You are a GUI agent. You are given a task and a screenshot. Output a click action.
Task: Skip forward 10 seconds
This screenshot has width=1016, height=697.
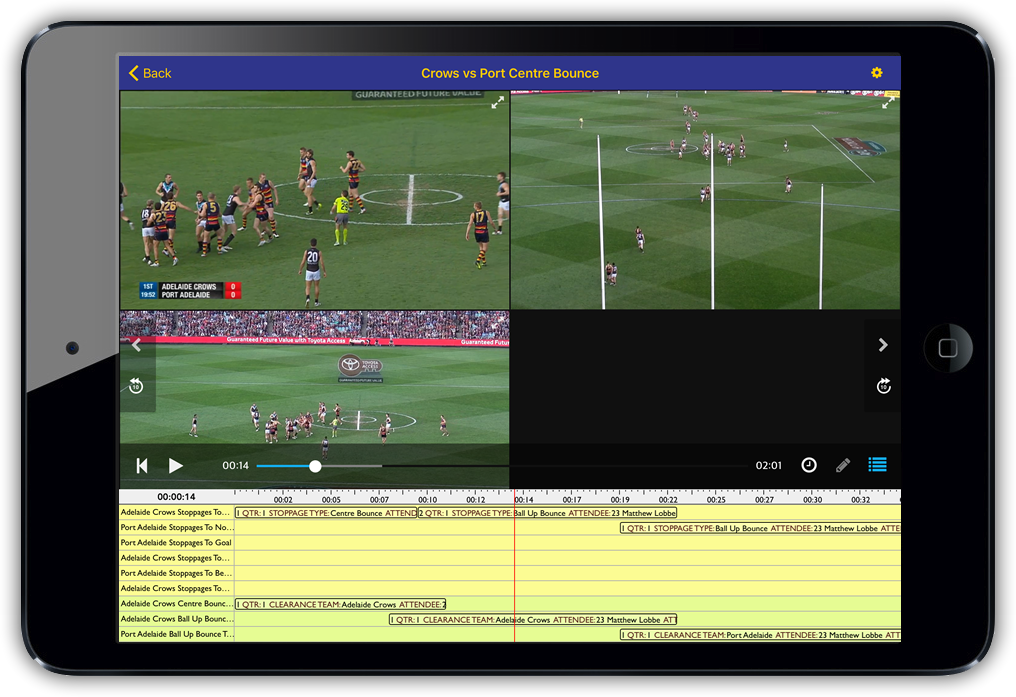[x=883, y=386]
